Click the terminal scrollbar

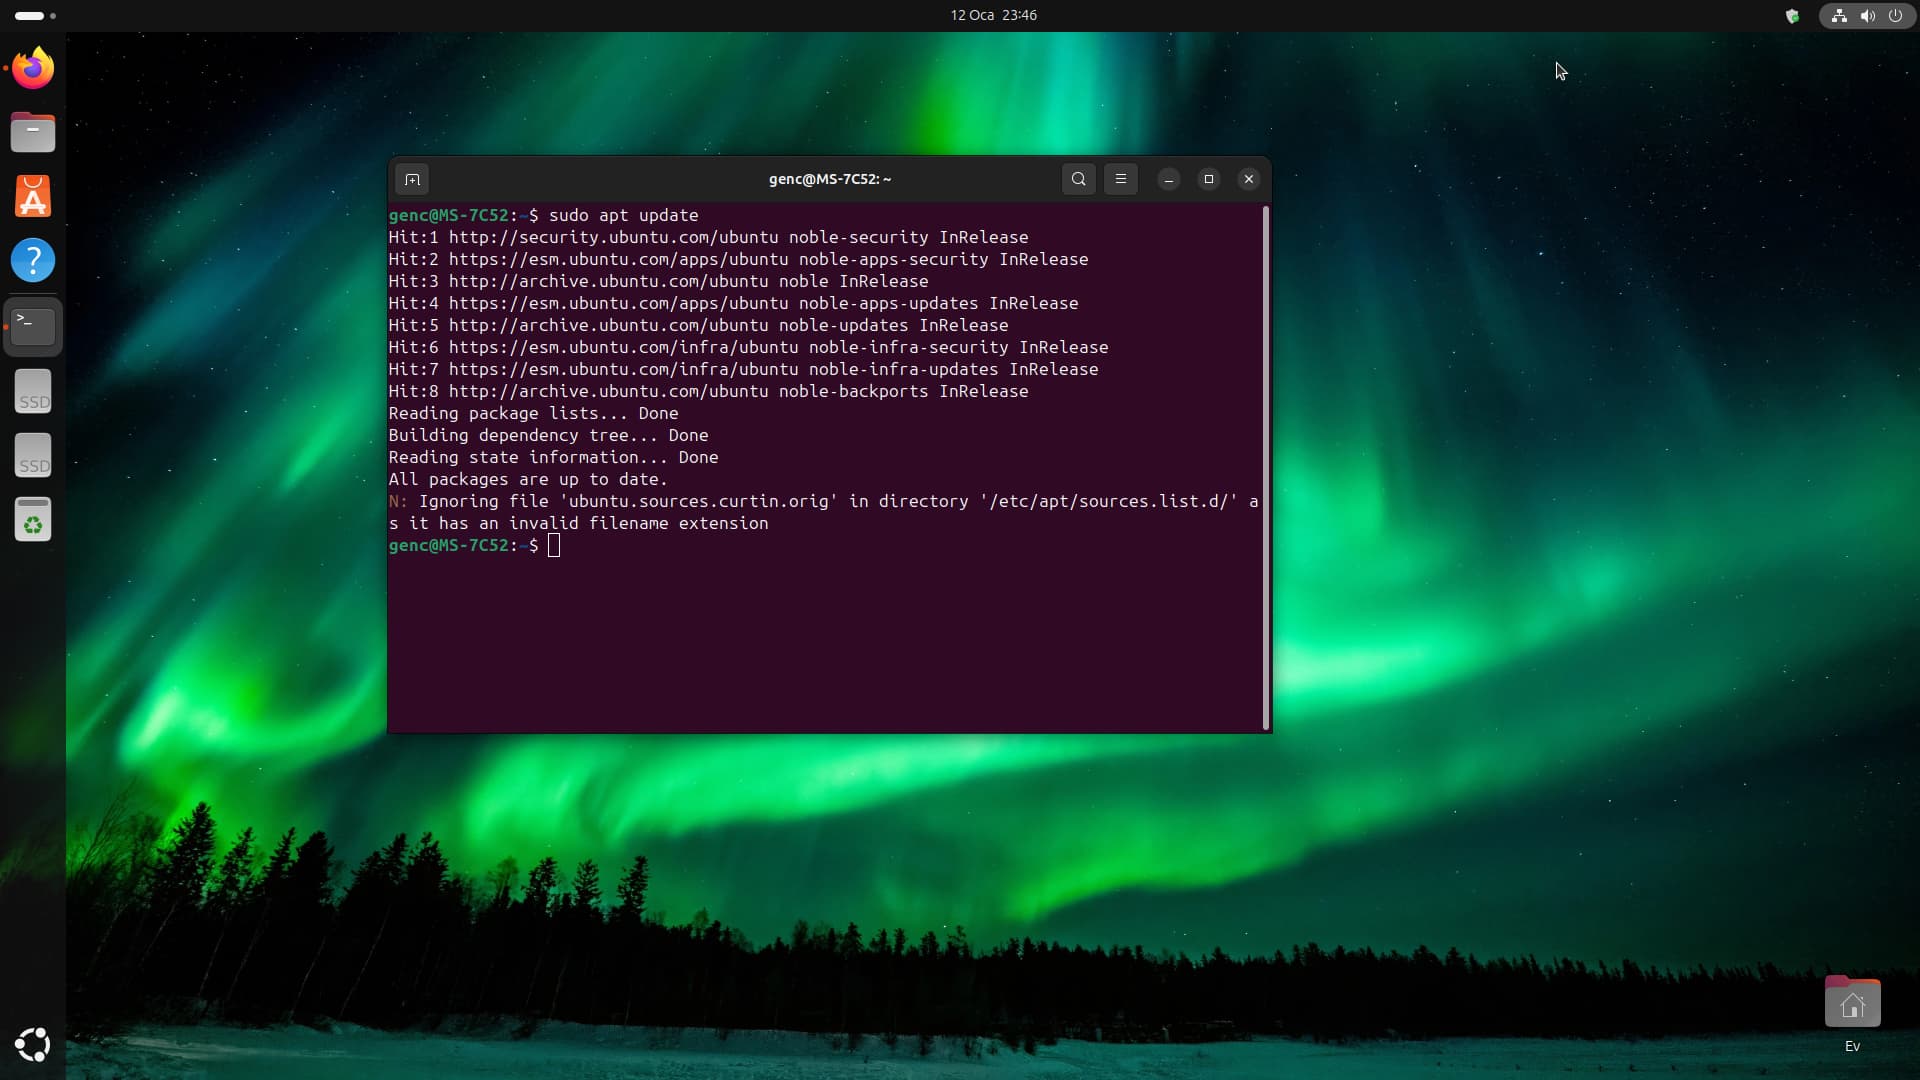[x=1266, y=466]
